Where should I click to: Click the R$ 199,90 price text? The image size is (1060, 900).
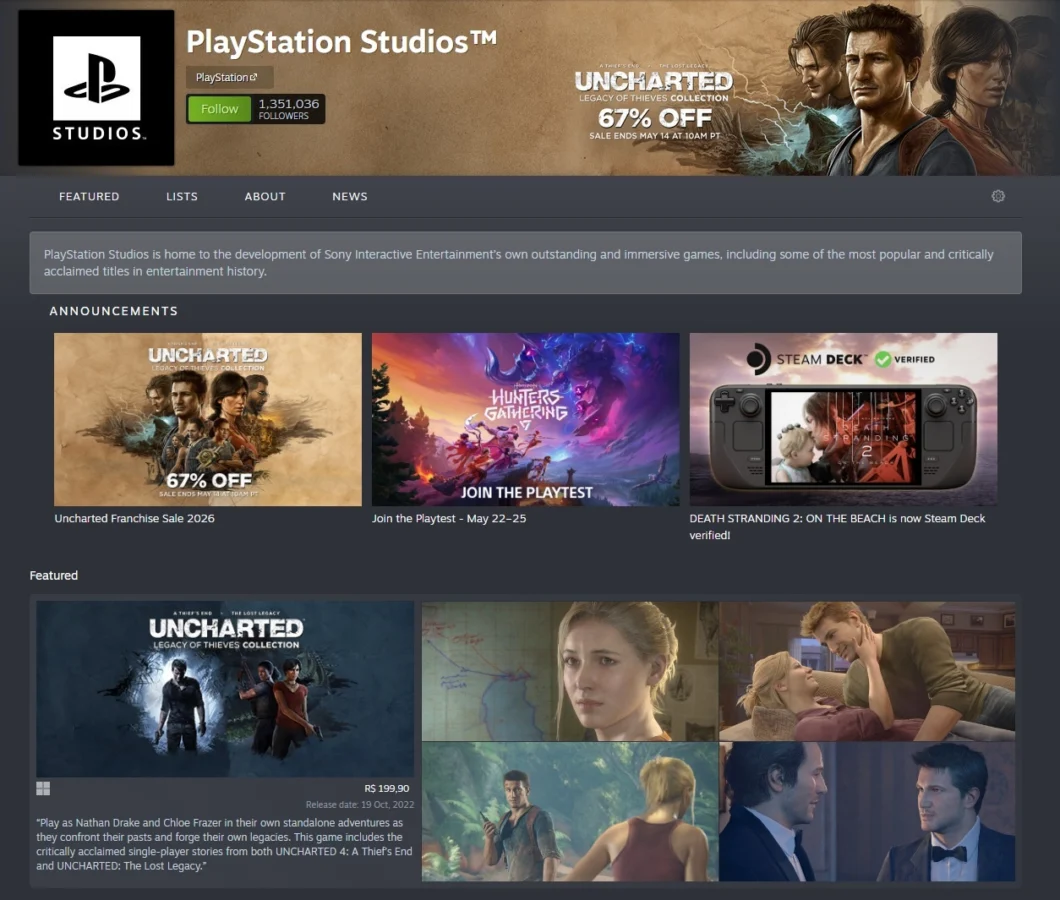point(387,788)
